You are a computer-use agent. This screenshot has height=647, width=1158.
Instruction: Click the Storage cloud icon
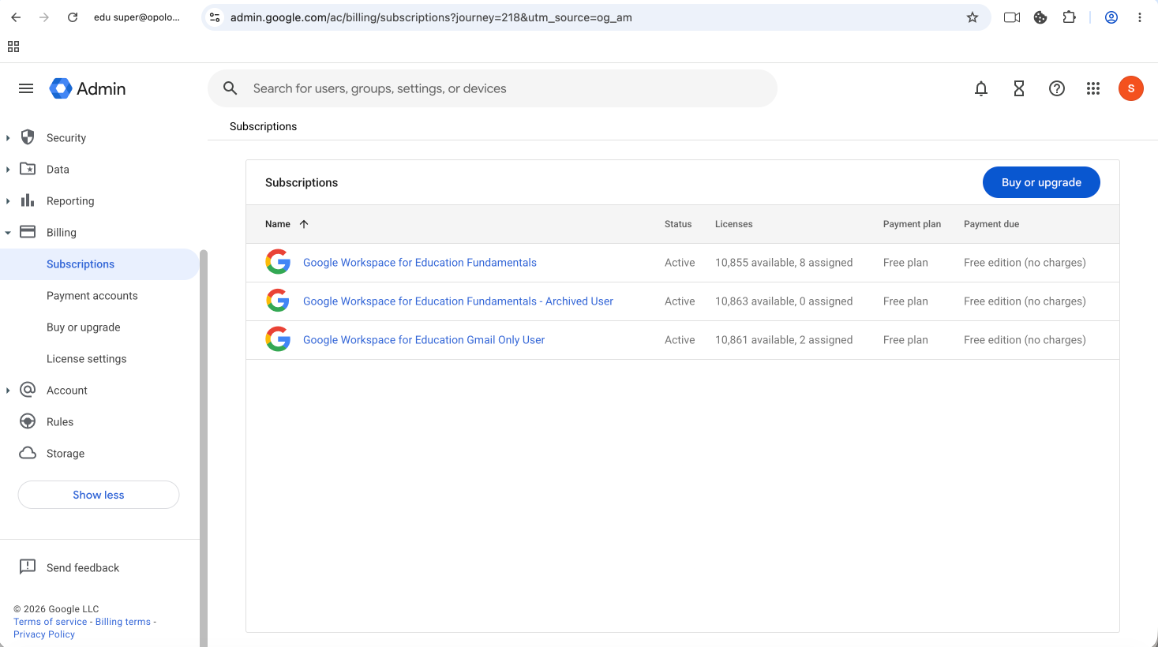click(x=27, y=453)
